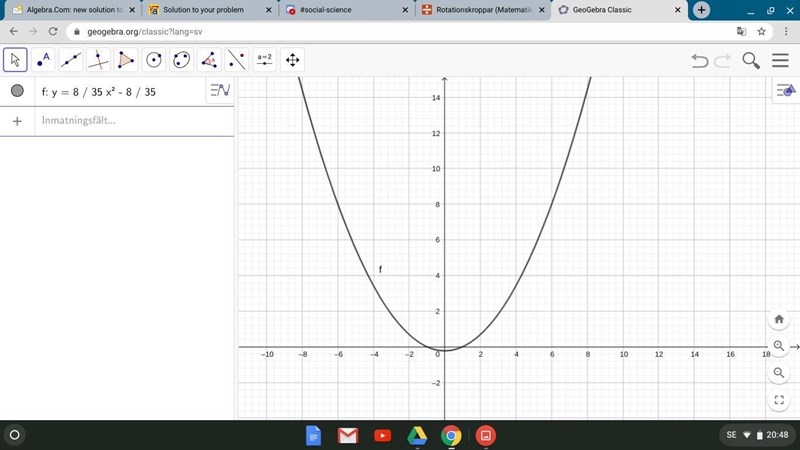Open the graphics view style bar

click(784, 91)
